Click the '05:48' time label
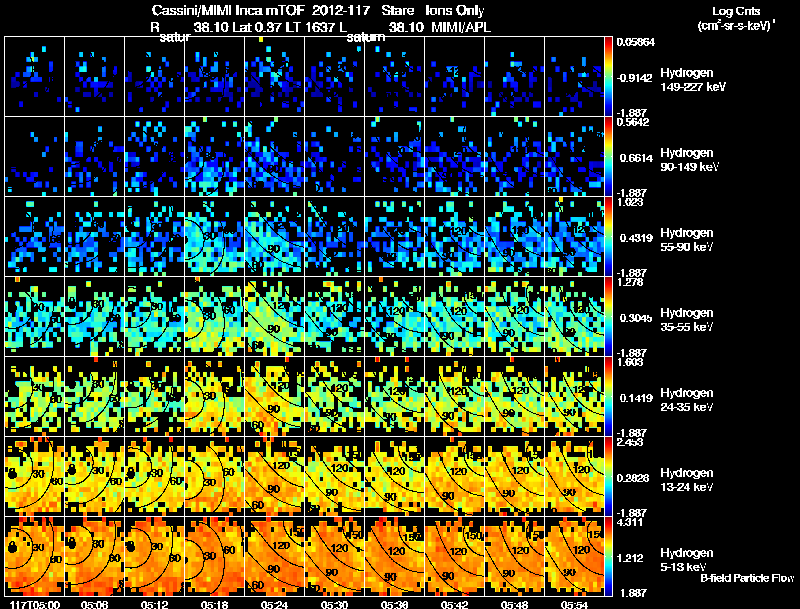800x609 pixels. click(514, 604)
